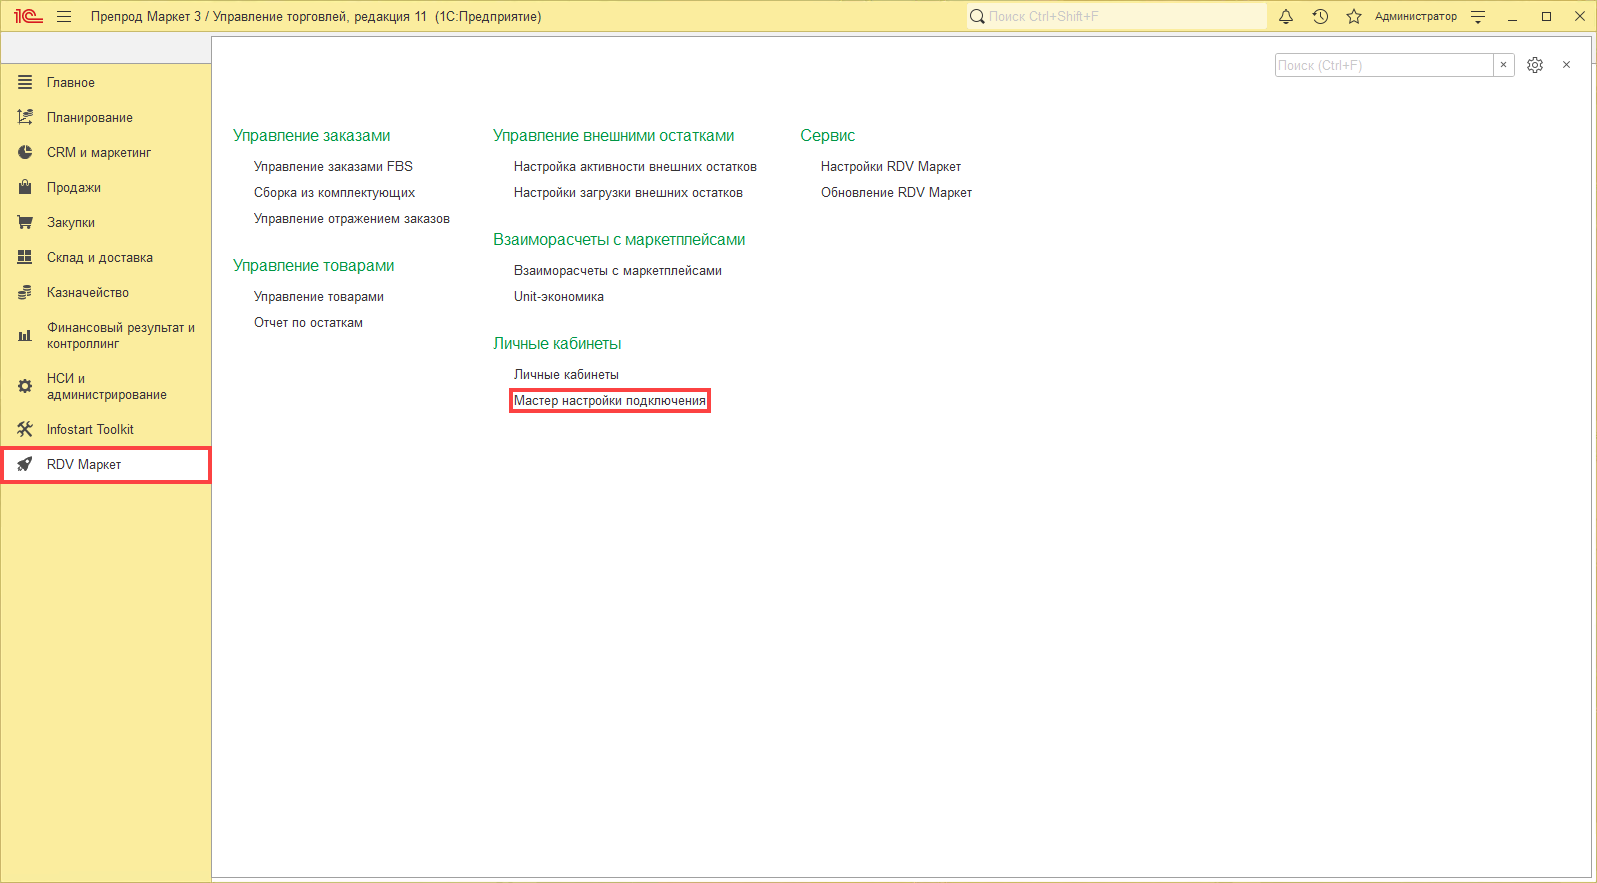Click Казначейство coins icon

pos(25,292)
